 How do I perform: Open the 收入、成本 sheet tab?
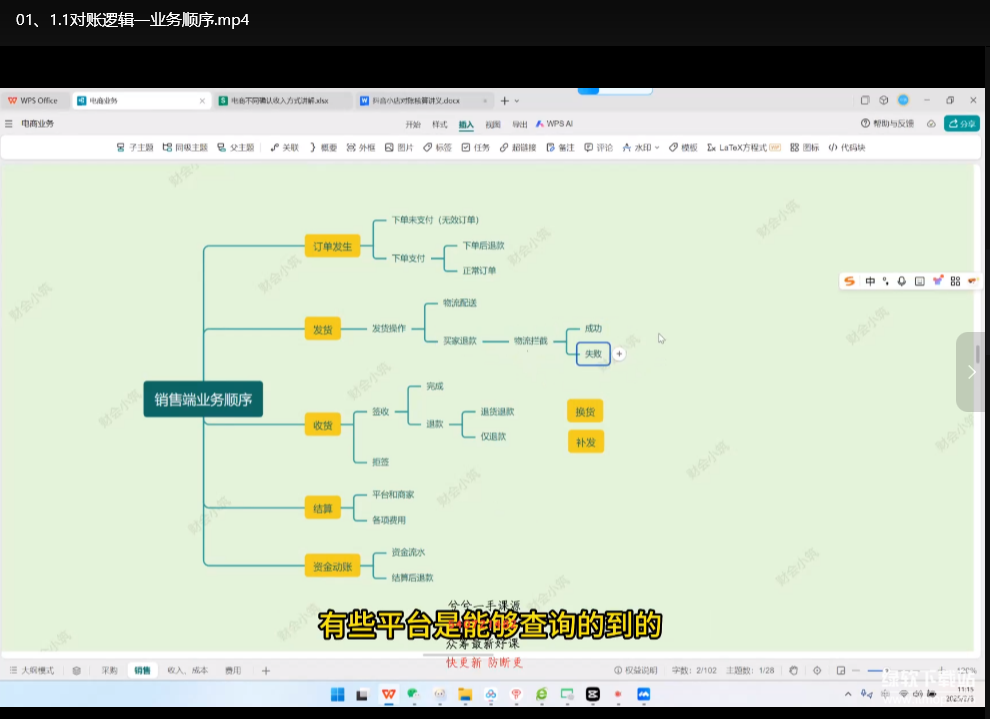[x=187, y=670]
